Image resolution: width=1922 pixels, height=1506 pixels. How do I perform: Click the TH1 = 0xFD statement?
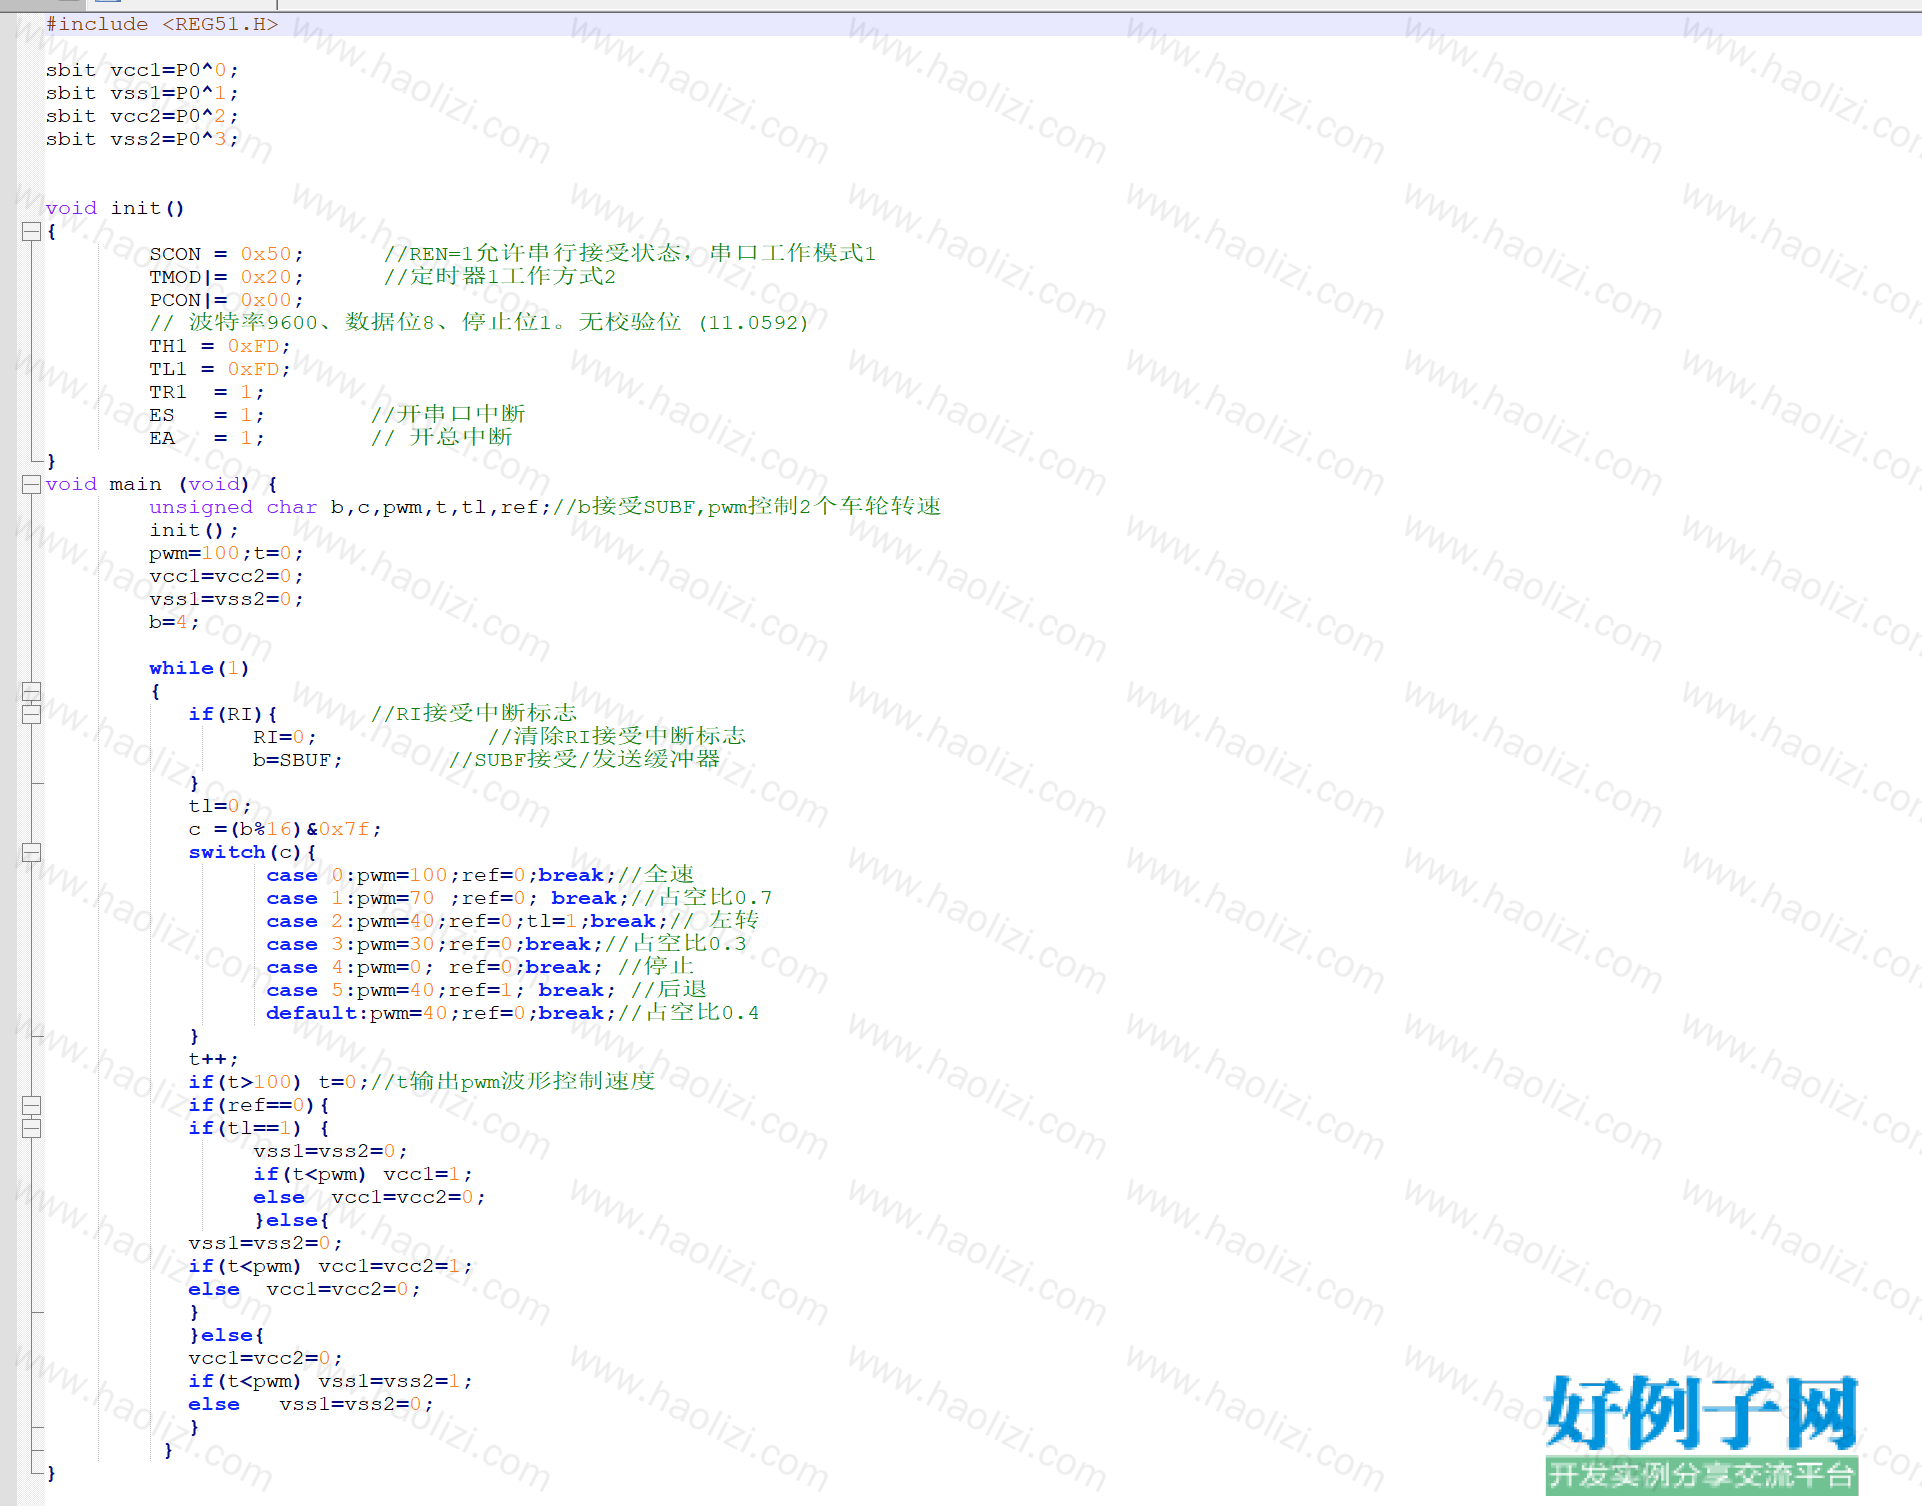pos(220,346)
